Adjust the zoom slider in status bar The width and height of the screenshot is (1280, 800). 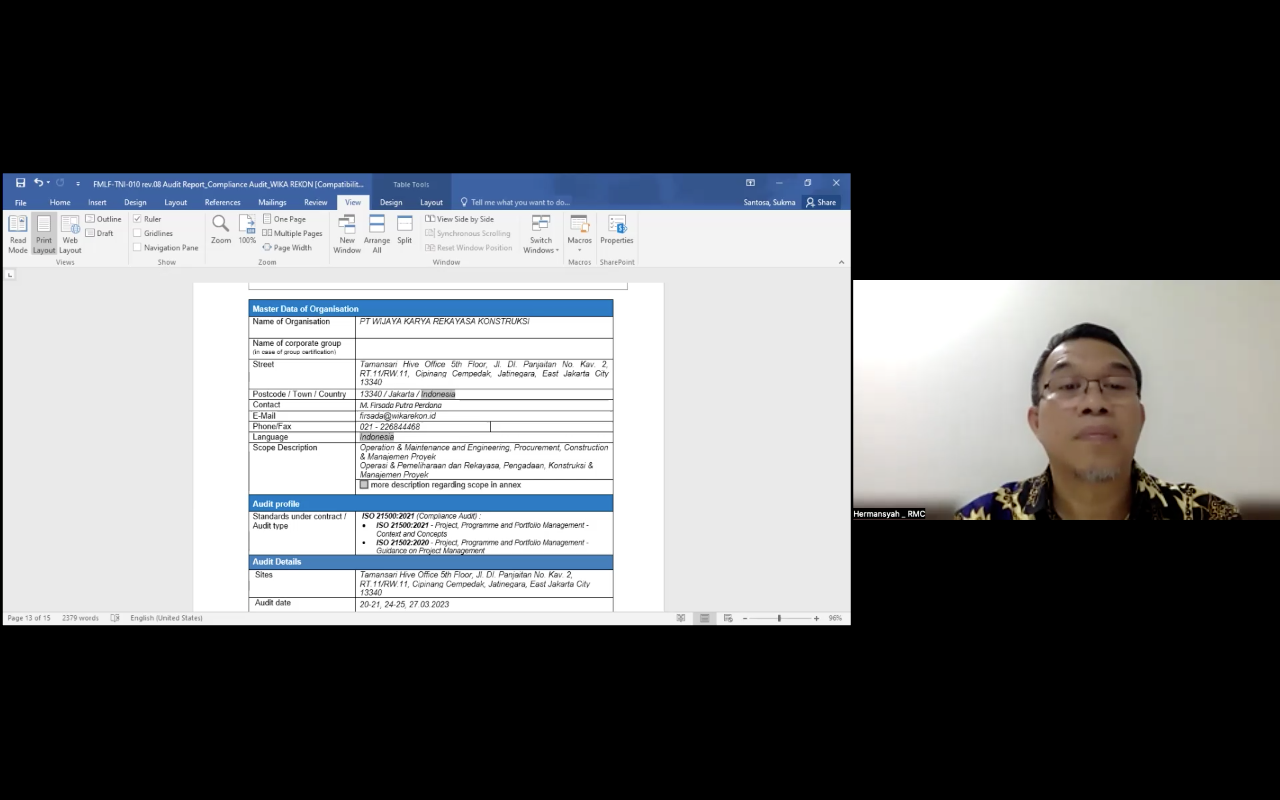pyautogui.click(x=779, y=618)
